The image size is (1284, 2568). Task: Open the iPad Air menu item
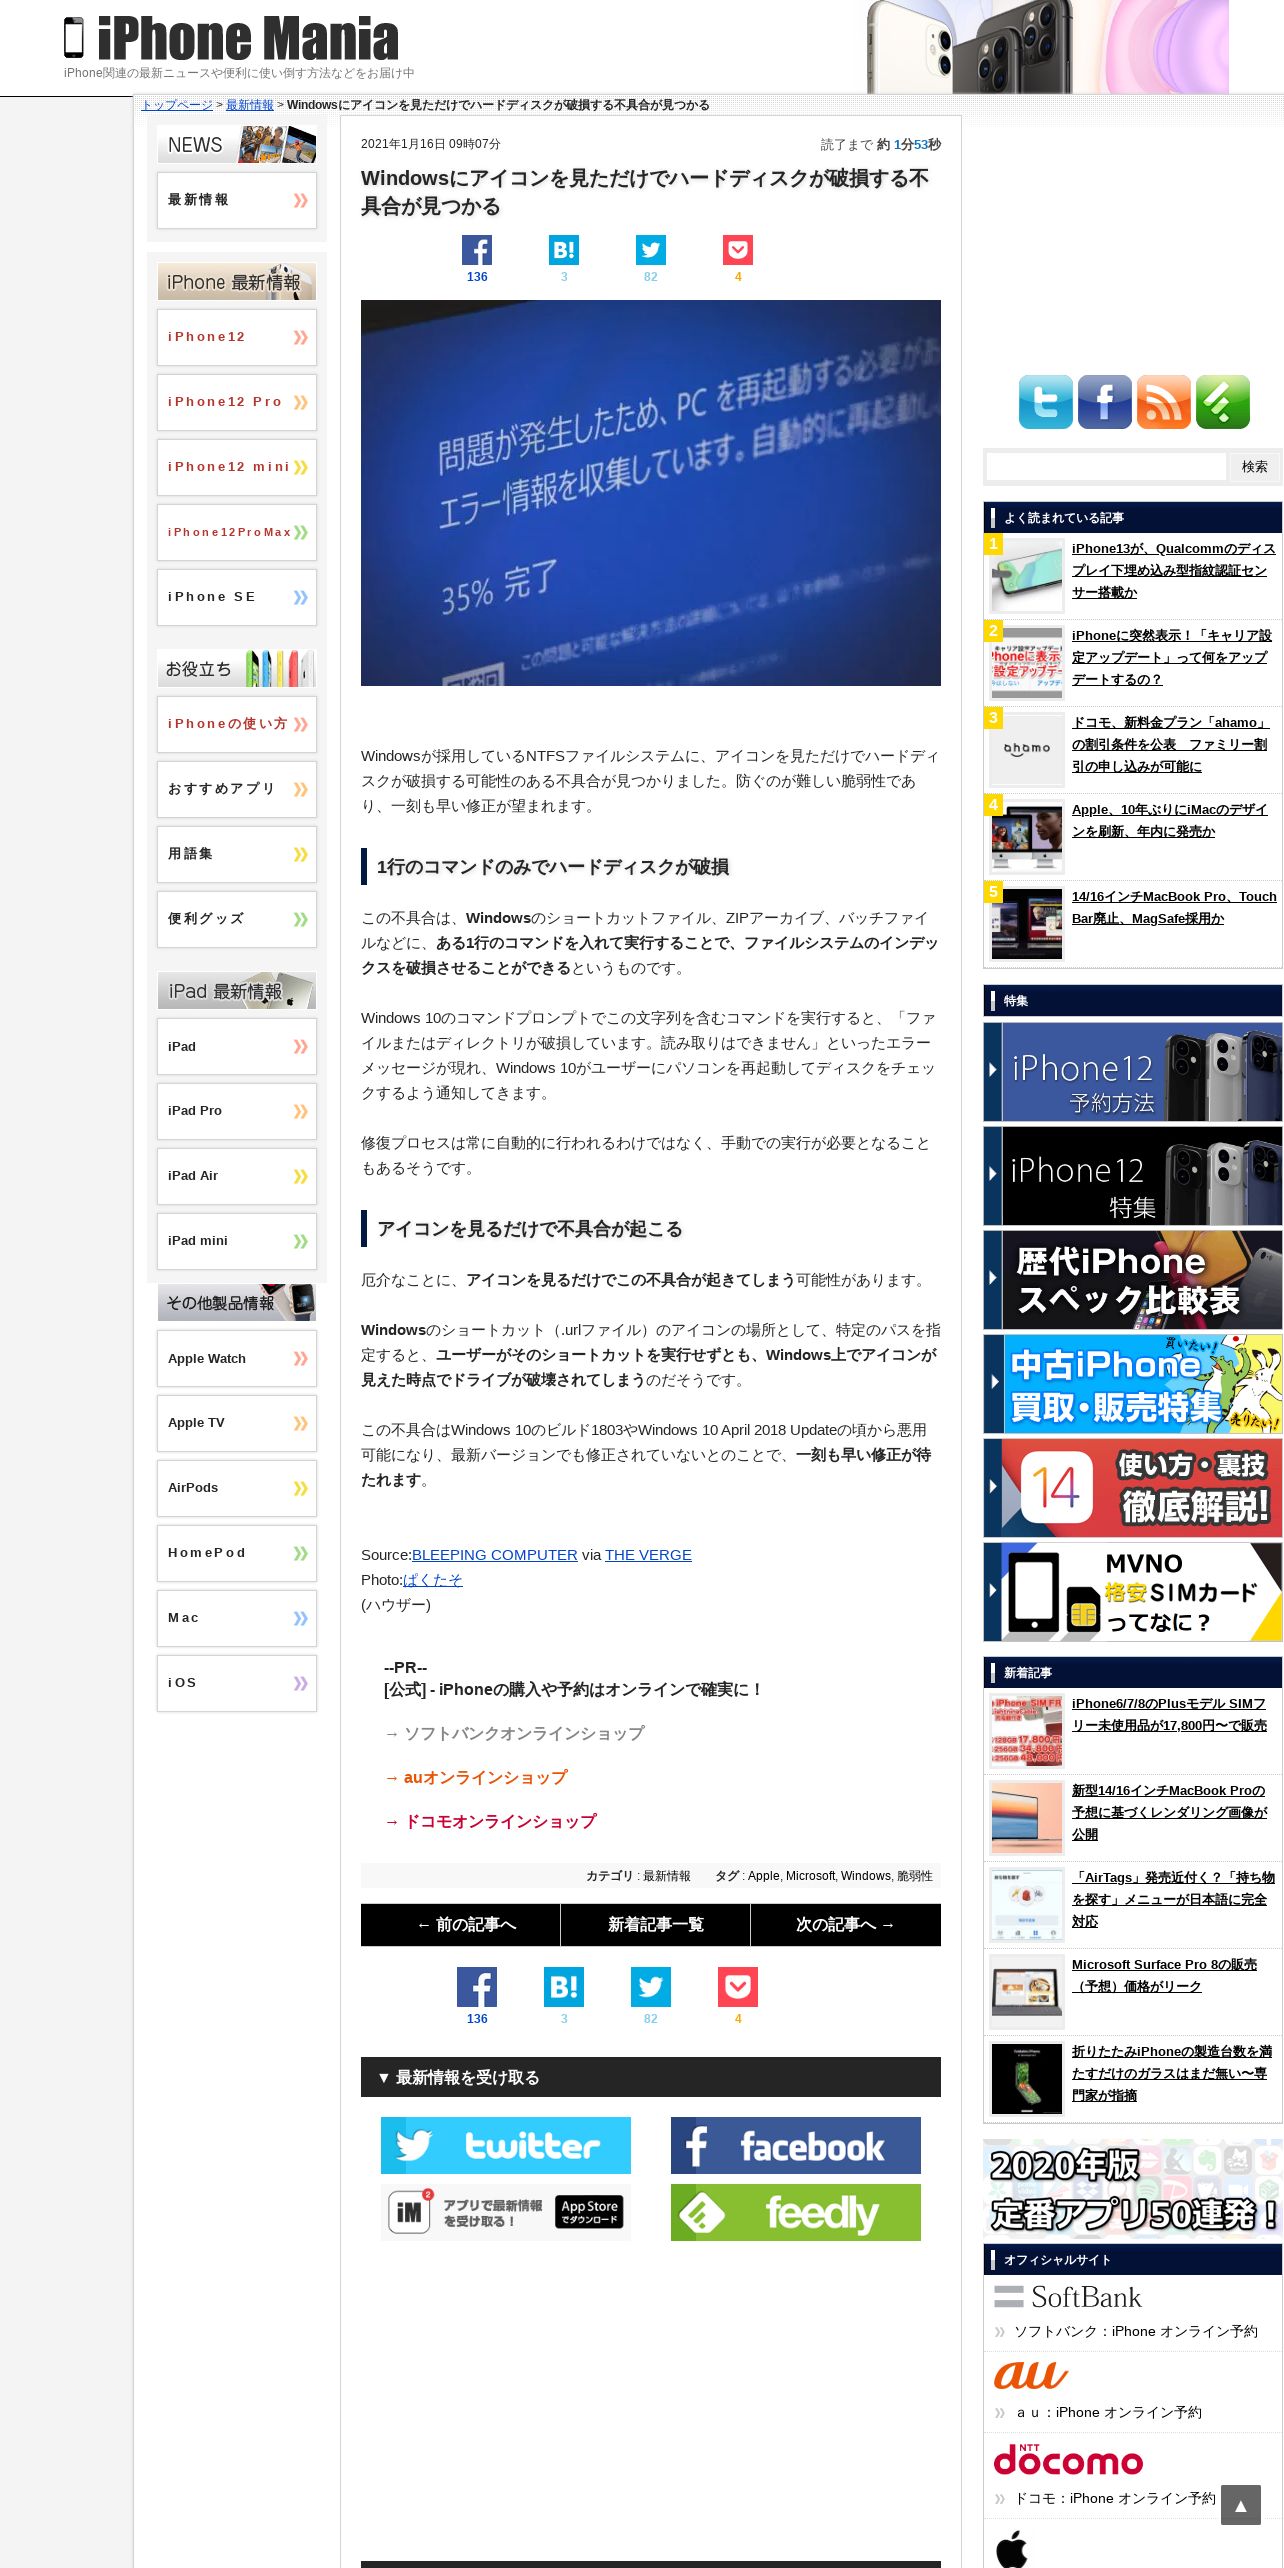[x=237, y=1176]
